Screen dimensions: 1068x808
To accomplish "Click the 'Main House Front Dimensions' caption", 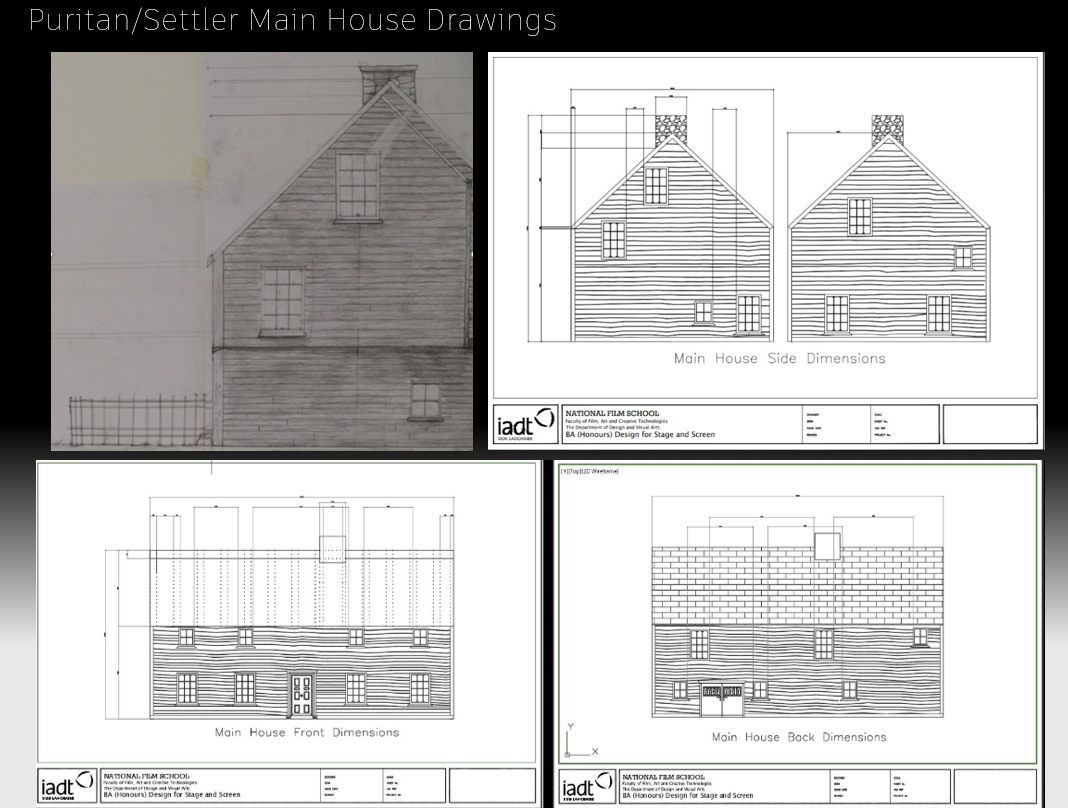I will pos(307,733).
